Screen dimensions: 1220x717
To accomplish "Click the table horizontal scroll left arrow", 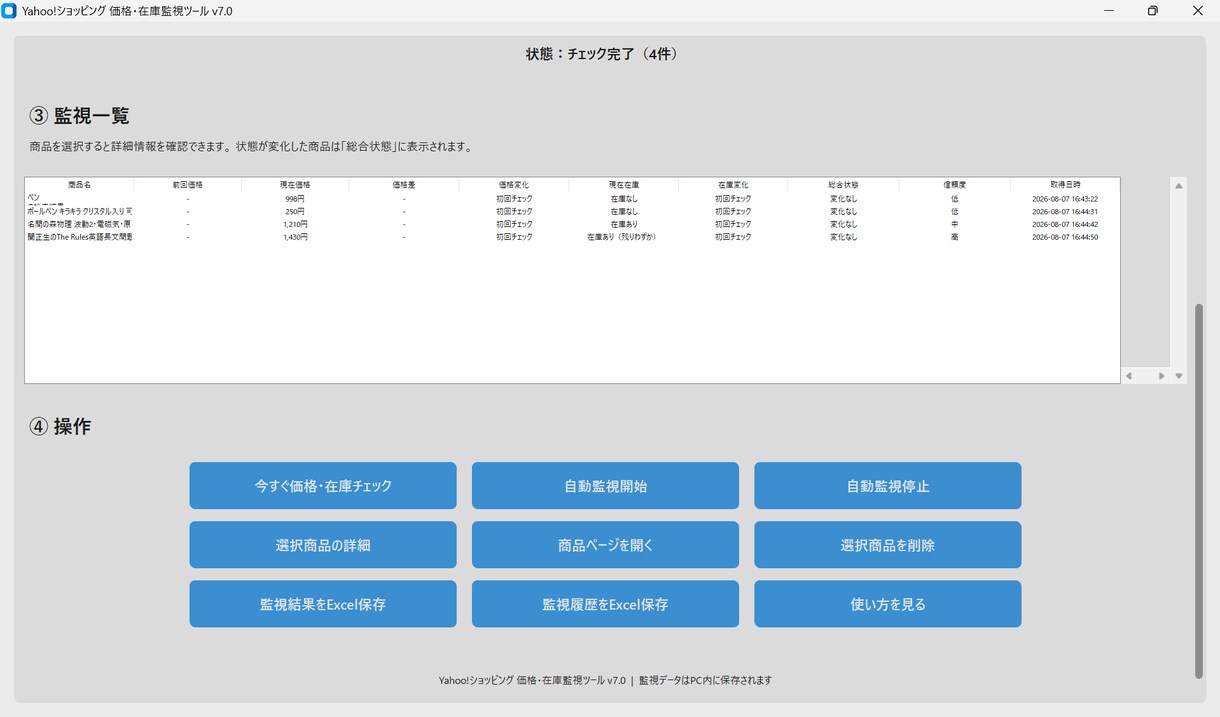I will click(1129, 376).
